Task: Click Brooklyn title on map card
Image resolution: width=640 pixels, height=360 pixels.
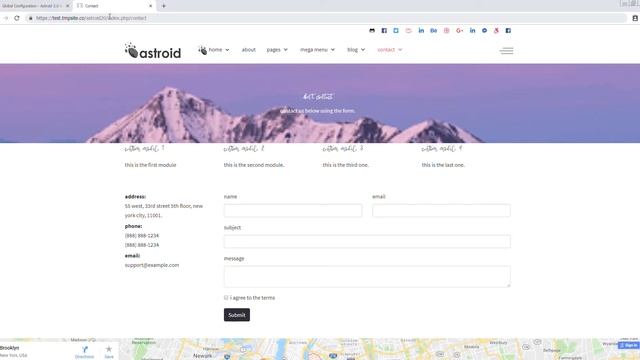Action: pos(9,348)
